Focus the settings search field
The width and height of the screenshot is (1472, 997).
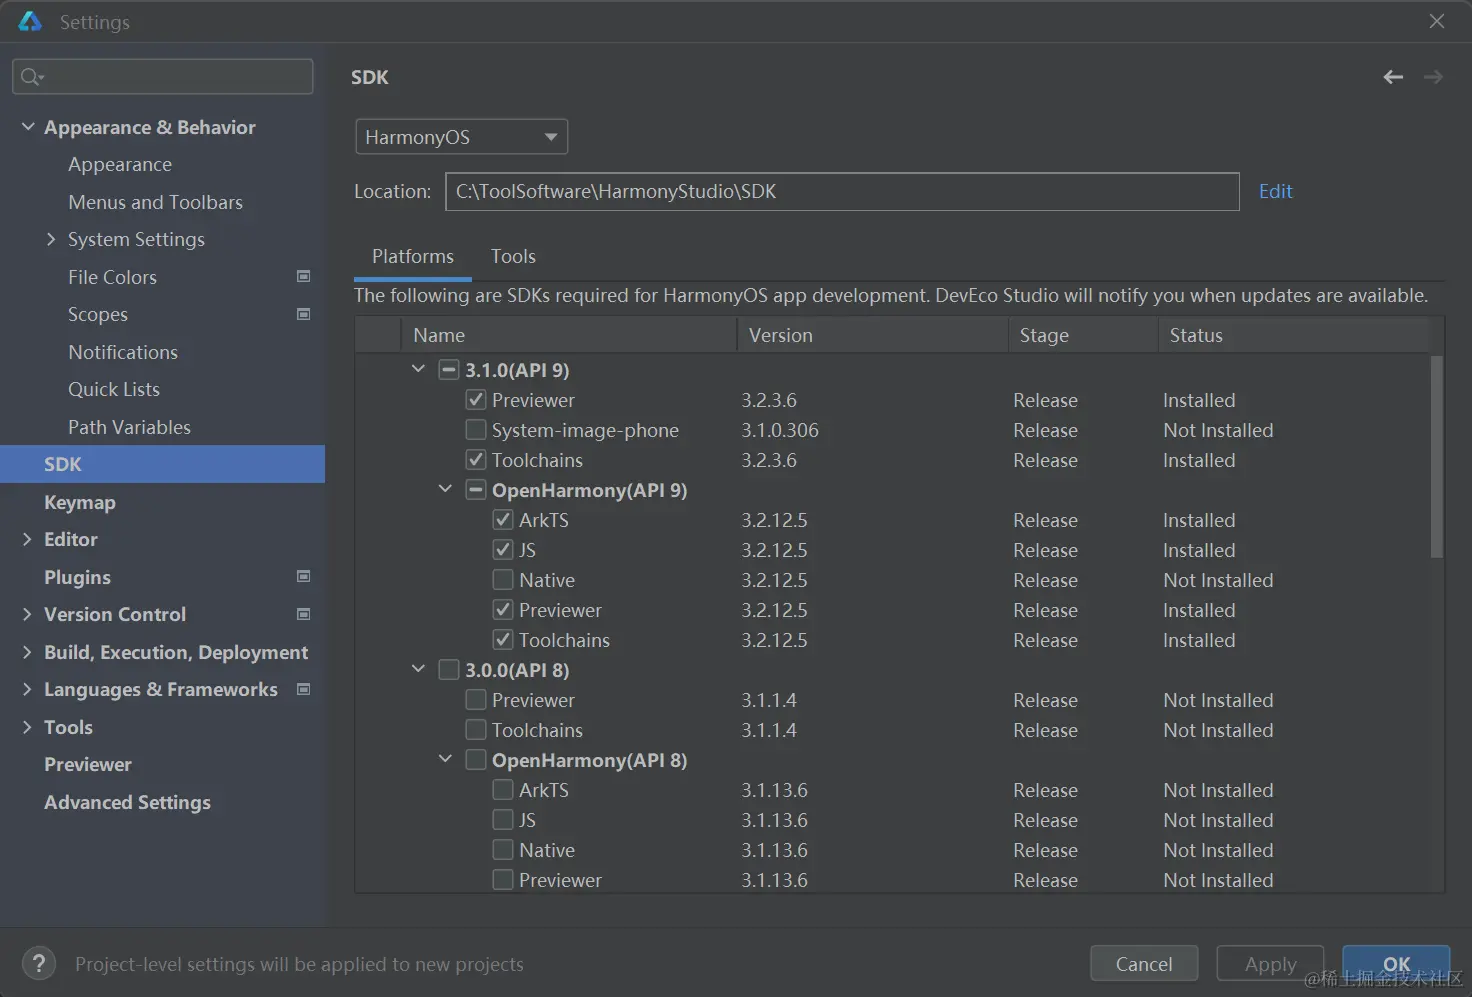[162, 77]
